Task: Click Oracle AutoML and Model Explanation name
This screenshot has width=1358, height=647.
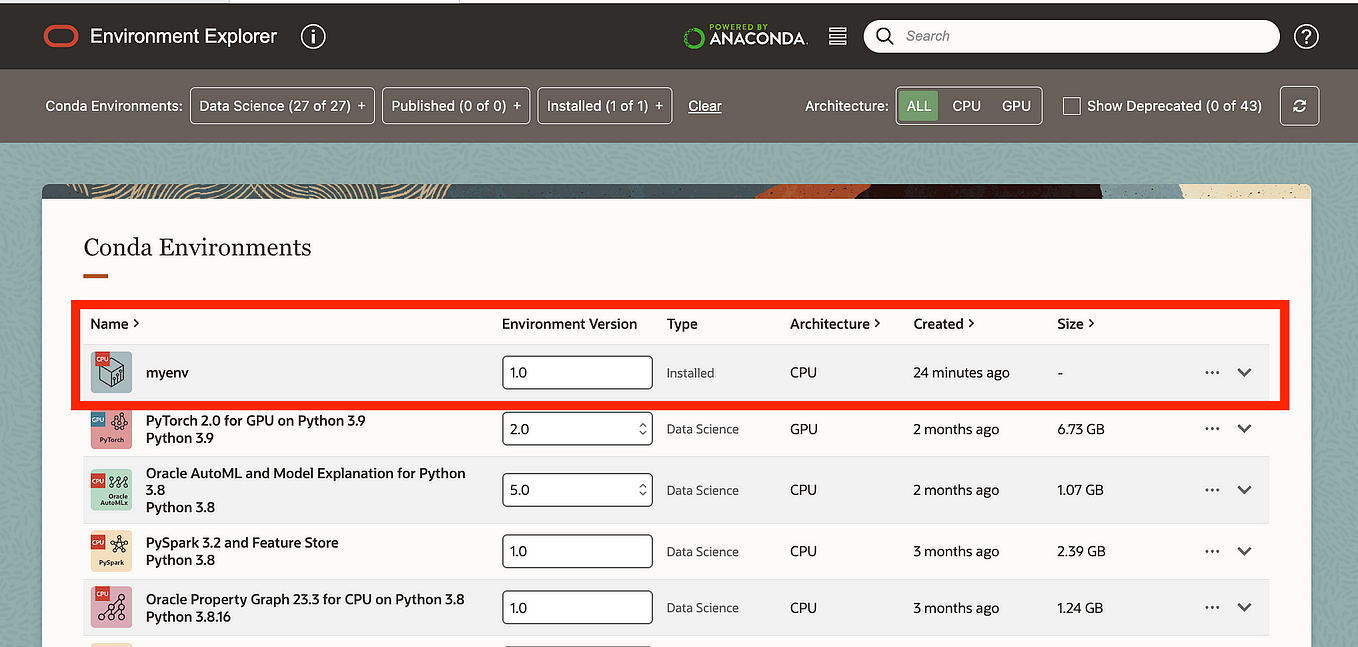Action: [306, 482]
